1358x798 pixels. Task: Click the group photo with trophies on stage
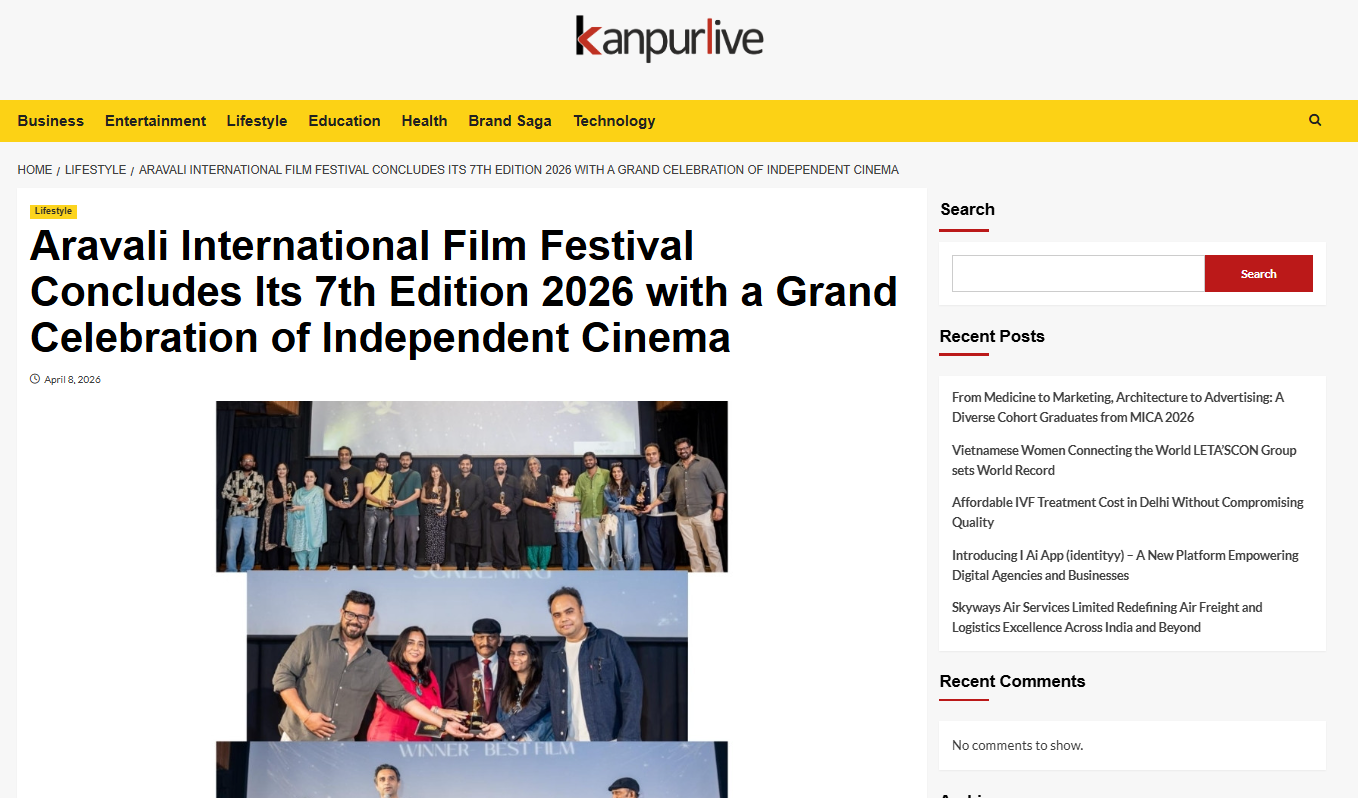coord(471,486)
